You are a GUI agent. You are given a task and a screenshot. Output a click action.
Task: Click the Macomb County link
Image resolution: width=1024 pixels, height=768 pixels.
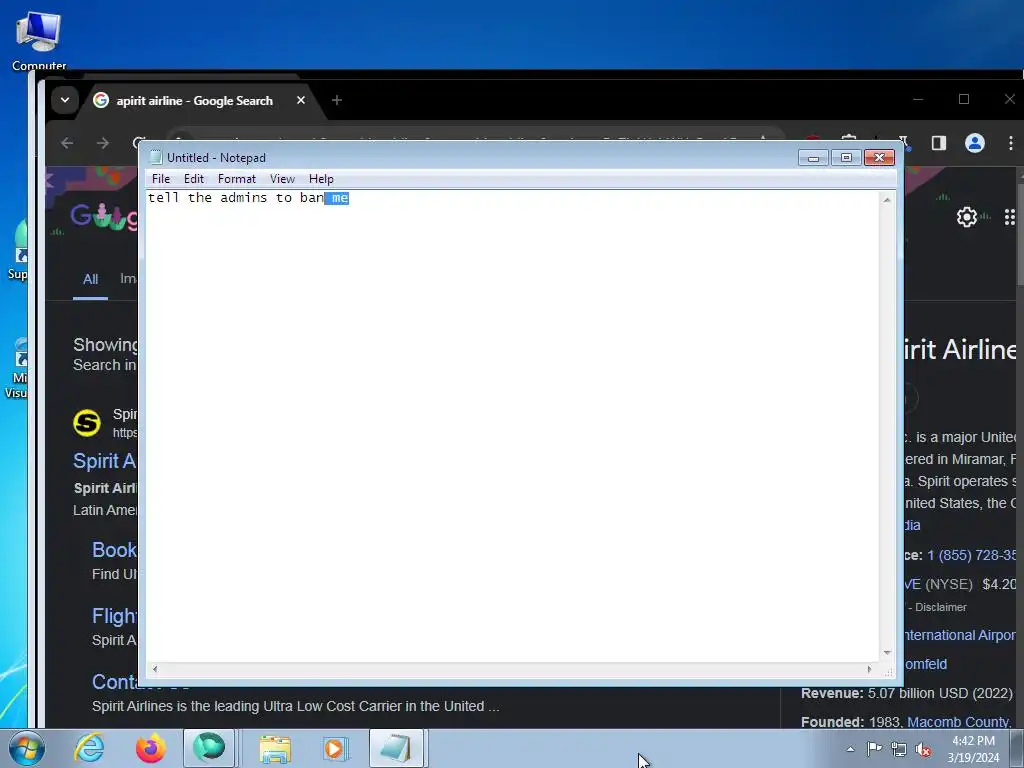tap(957, 722)
